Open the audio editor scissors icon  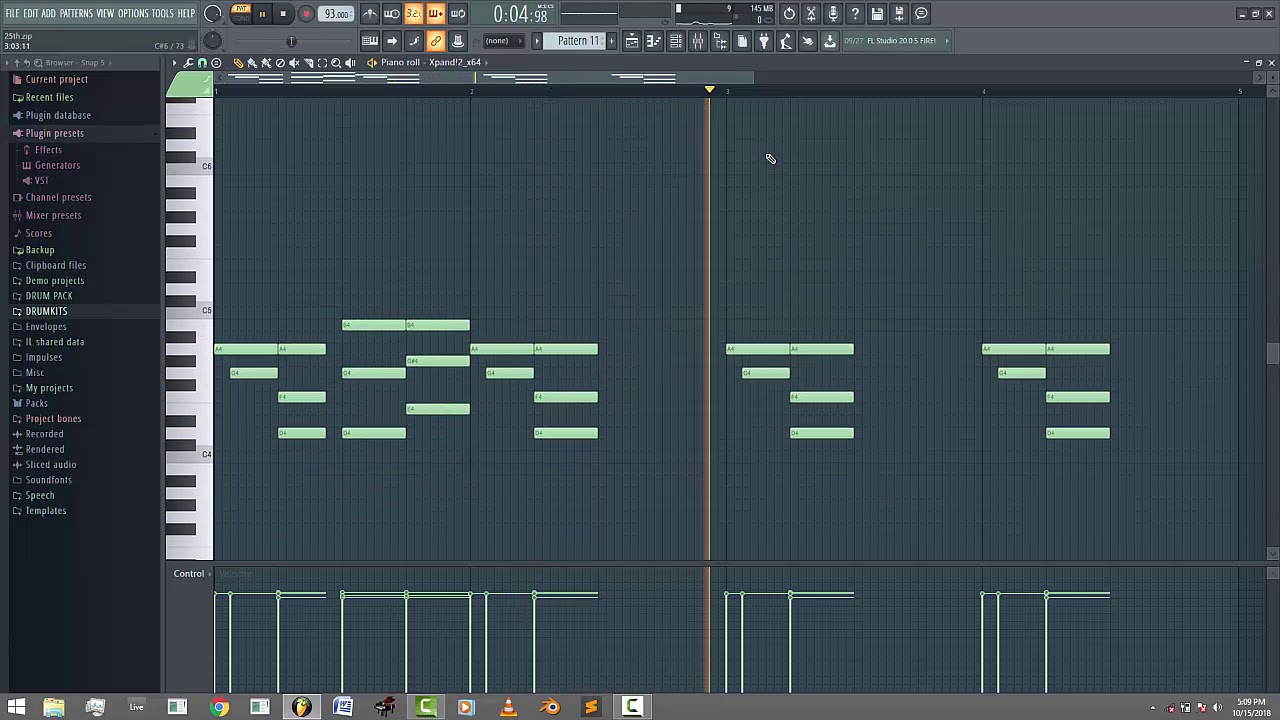(811, 13)
